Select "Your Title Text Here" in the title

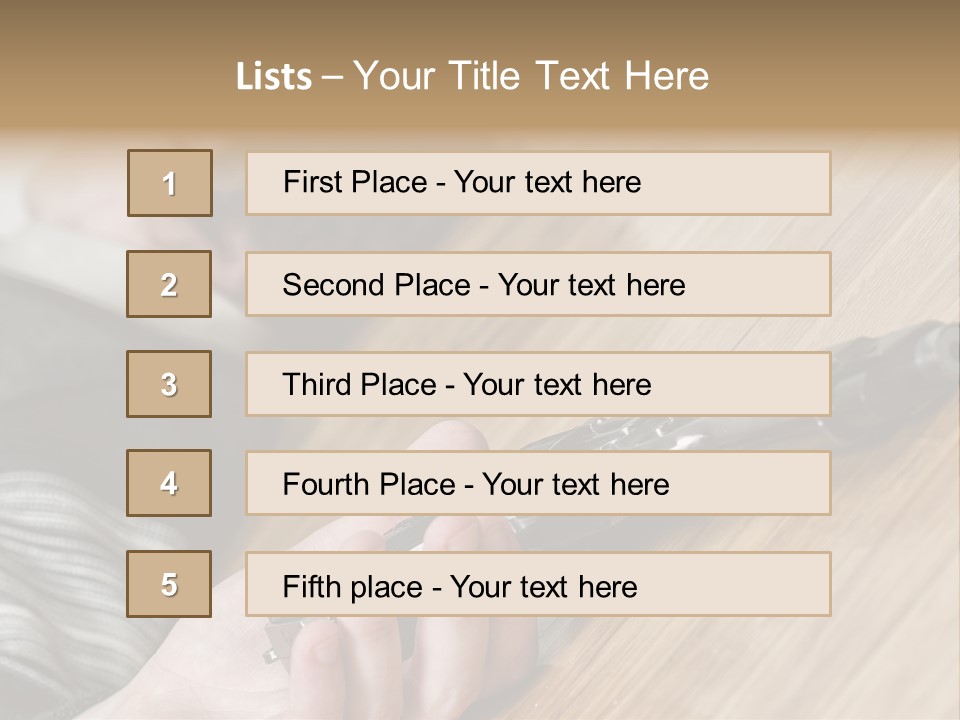tap(531, 76)
